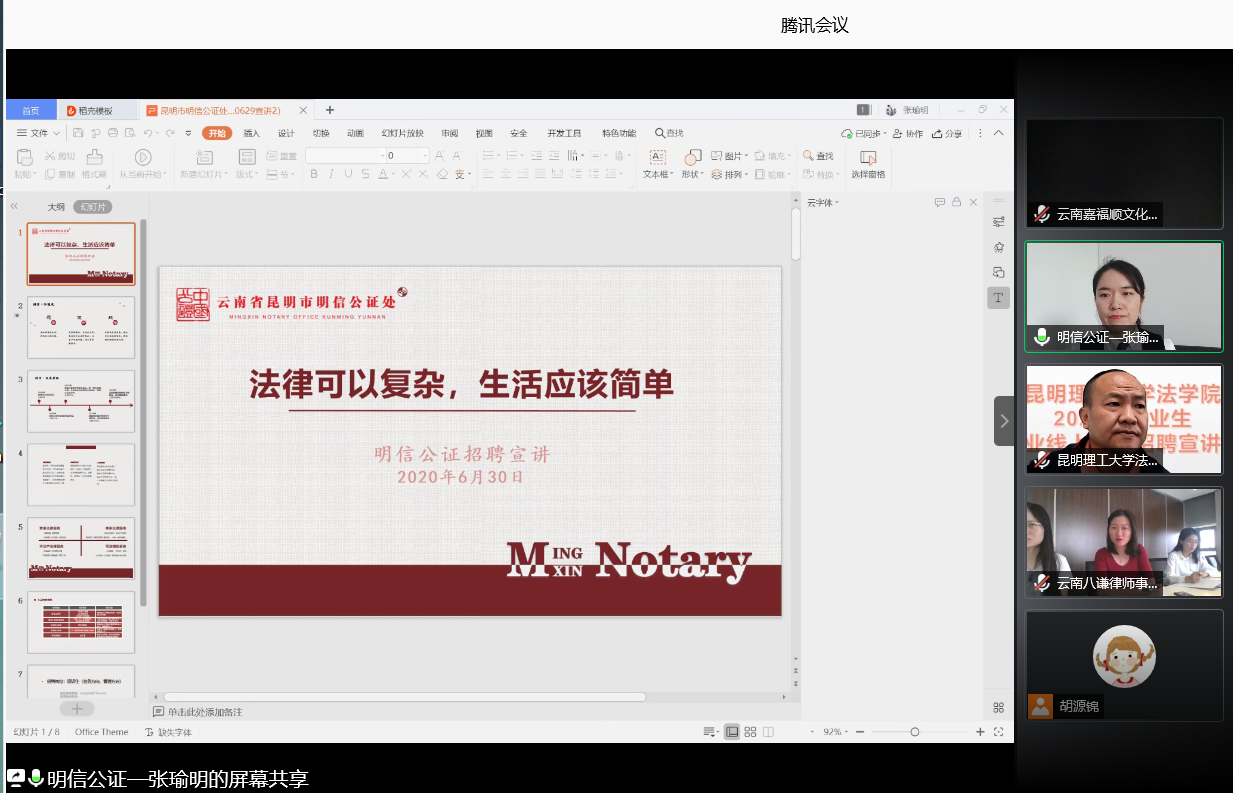This screenshot has height=793, width=1233.
Task: Click the Clear Formatting eraser icon
Action: 443,174
